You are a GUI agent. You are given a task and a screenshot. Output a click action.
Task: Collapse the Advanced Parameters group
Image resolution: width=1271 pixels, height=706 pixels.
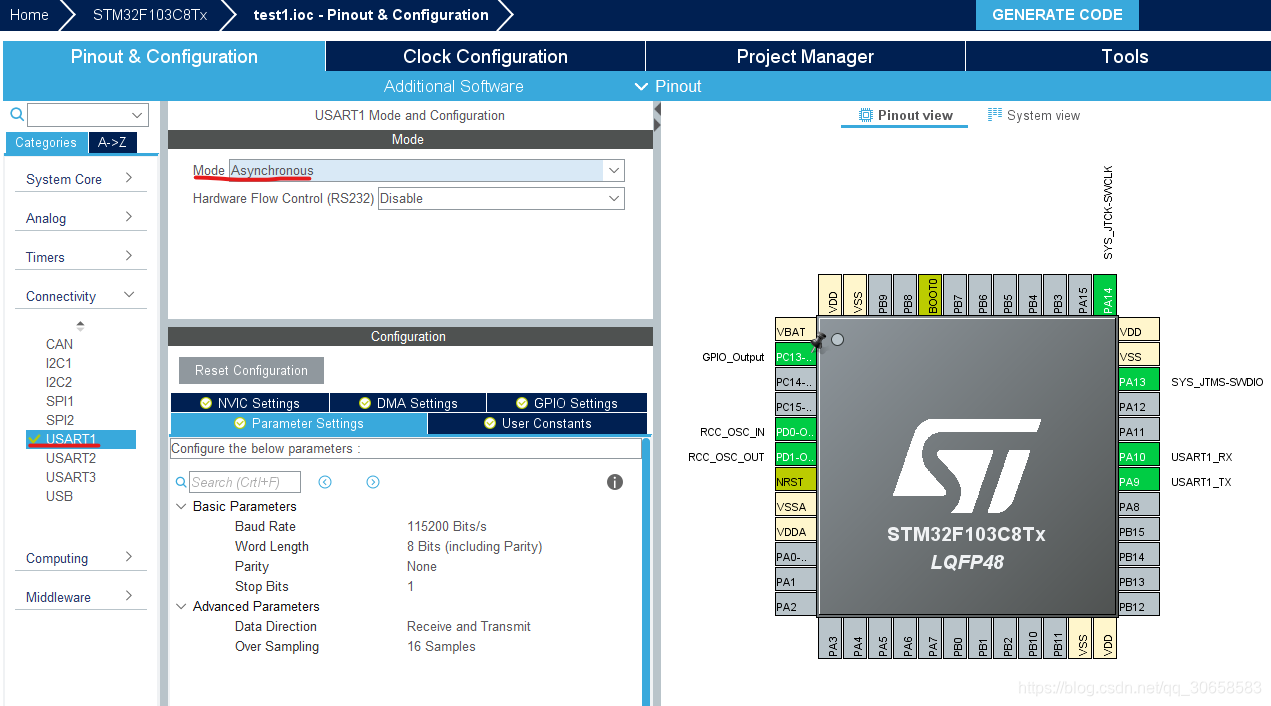coord(182,606)
